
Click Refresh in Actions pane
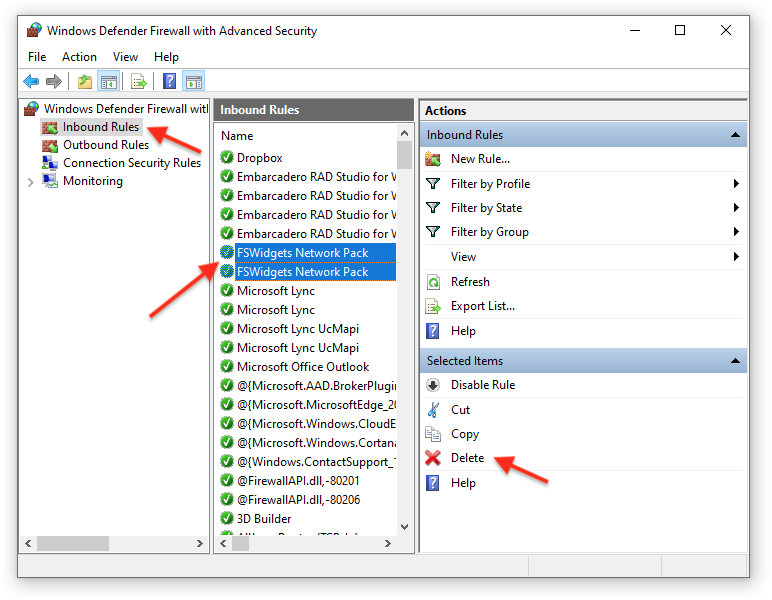pos(470,282)
